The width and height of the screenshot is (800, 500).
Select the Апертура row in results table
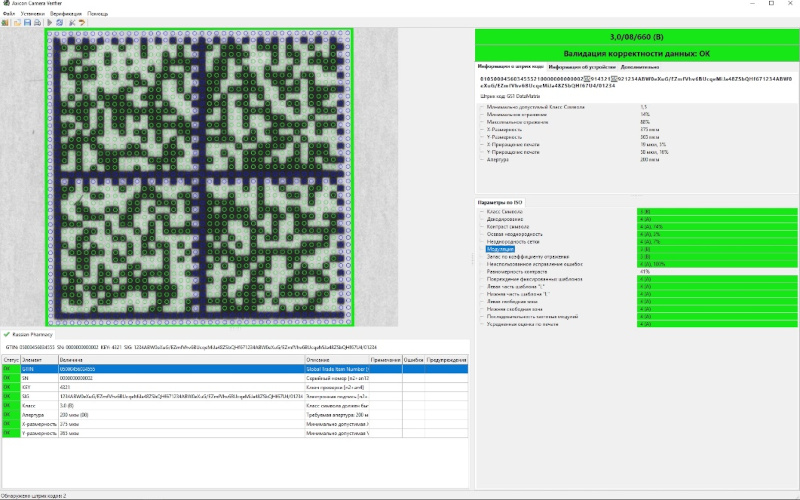(x=235, y=415)
